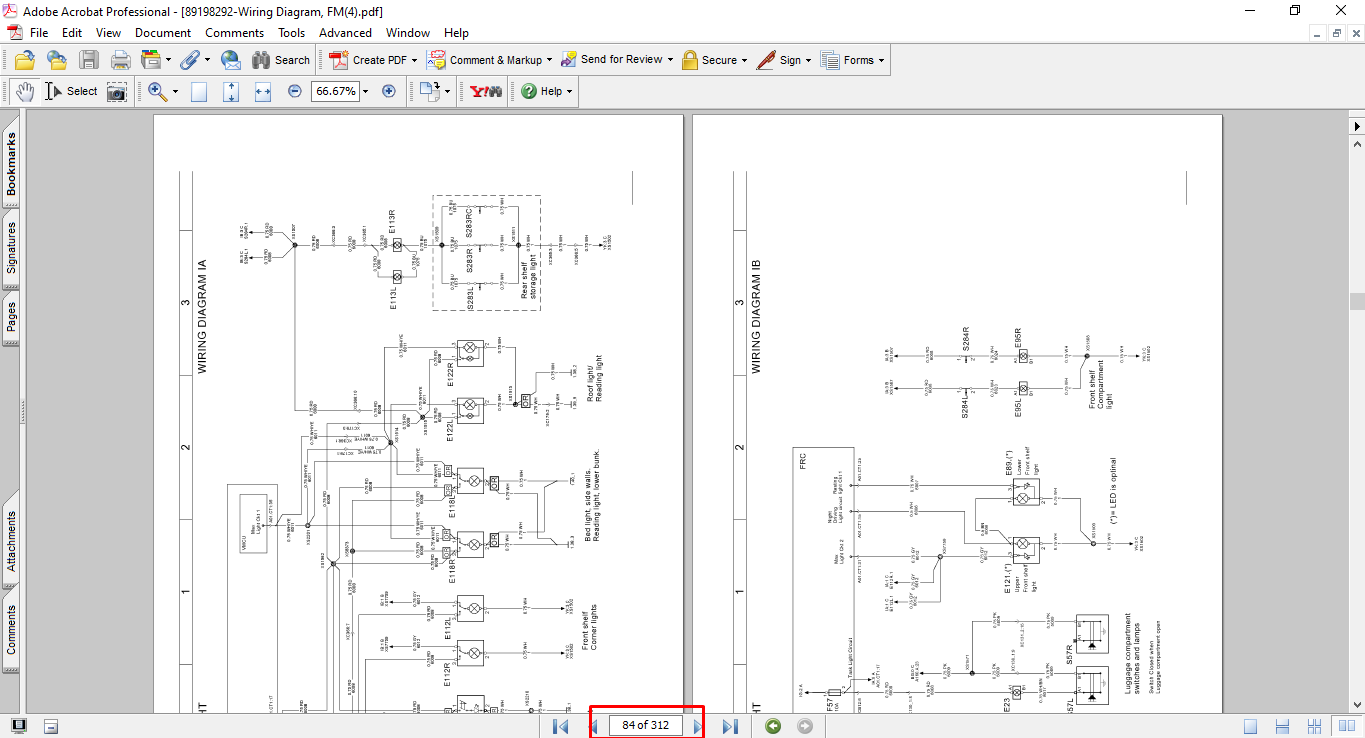Click the Print icon
The width and height of the screenshot is (1365, 738).
tap(120, 60)
